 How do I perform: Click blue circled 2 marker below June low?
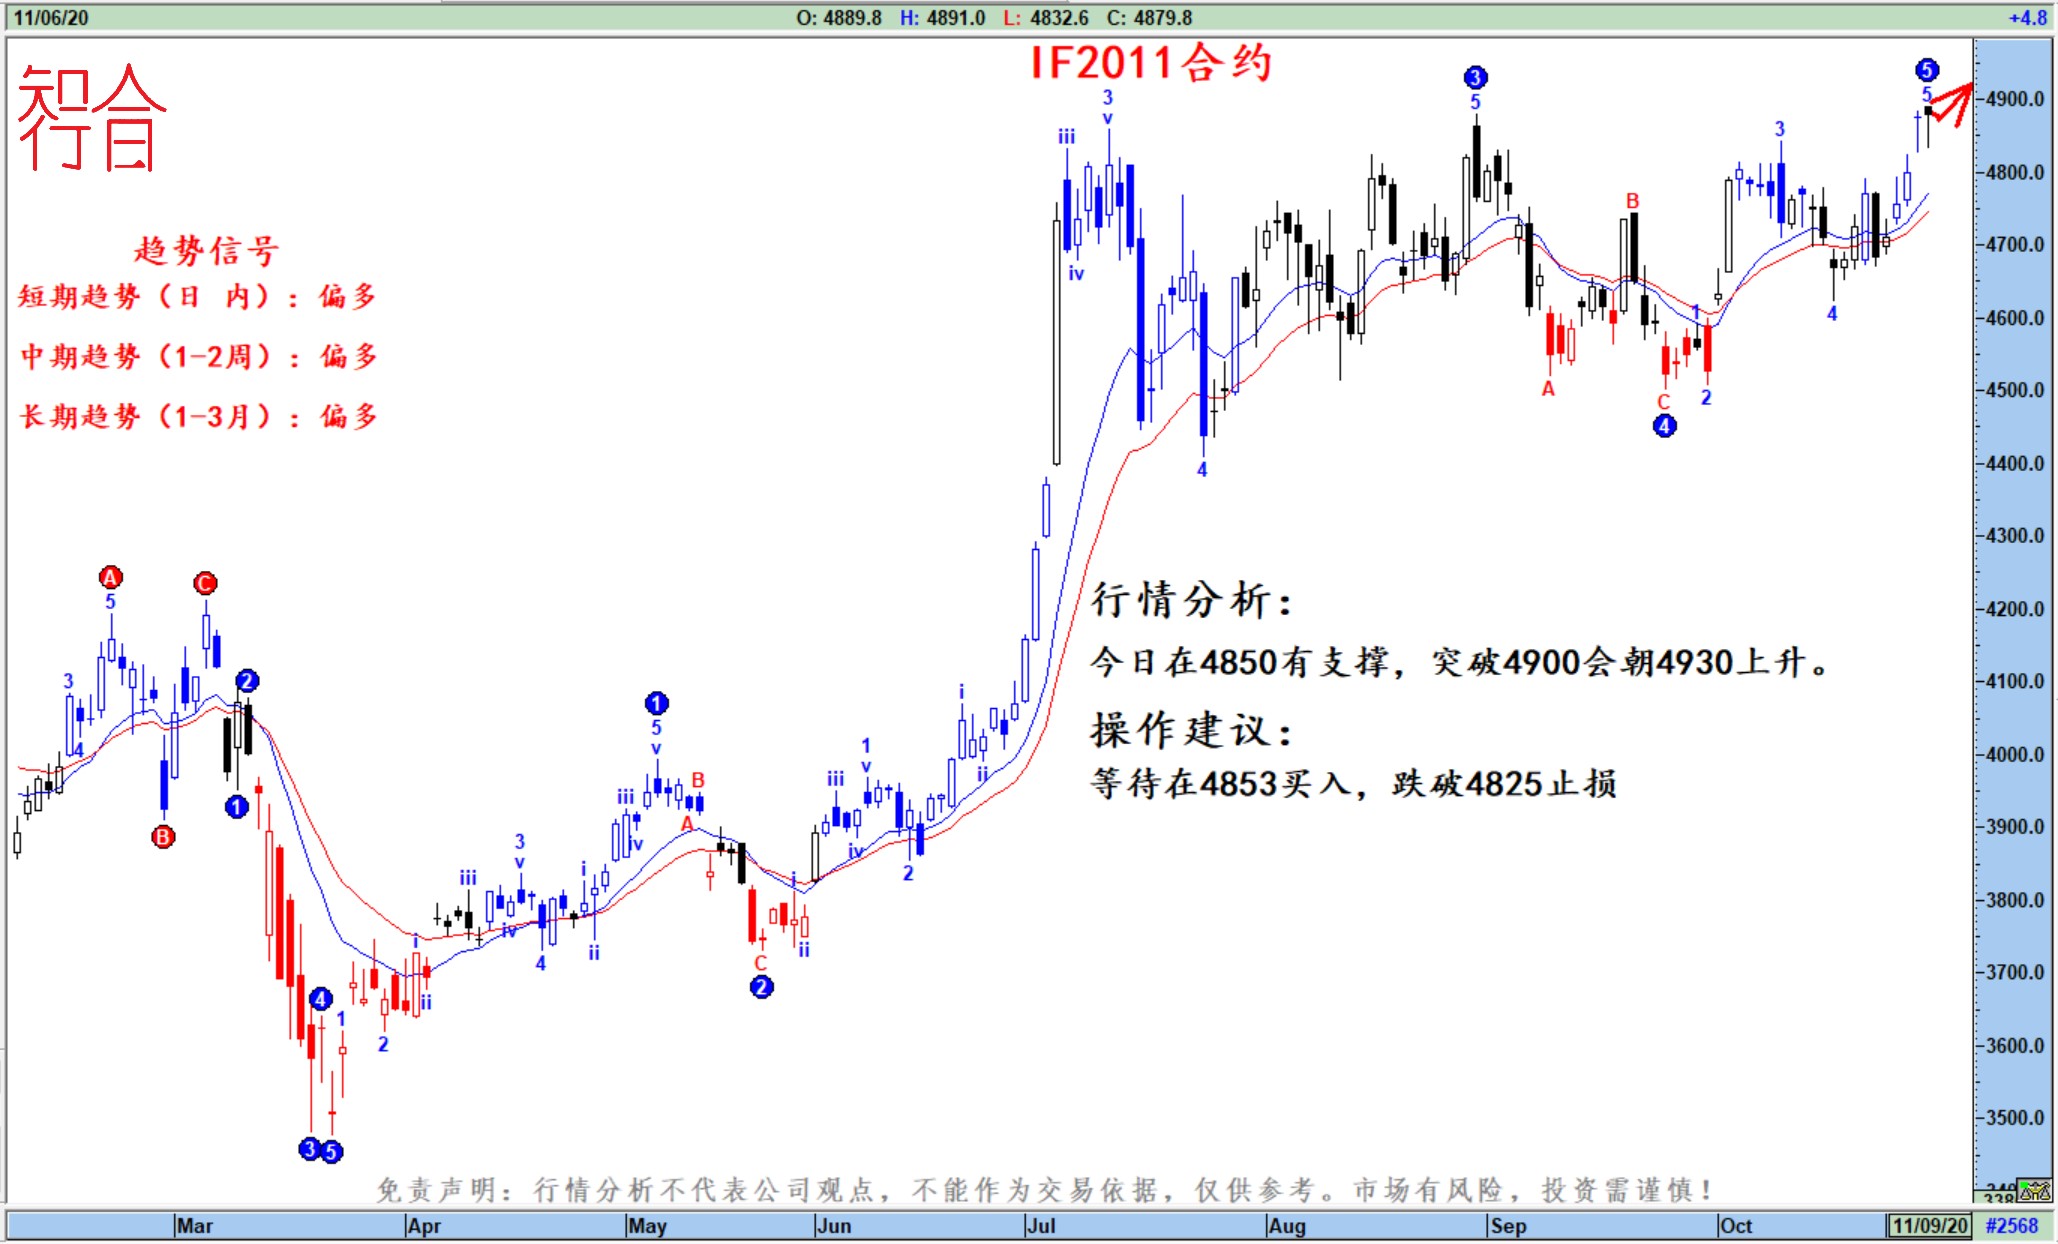tap(761, 987)
